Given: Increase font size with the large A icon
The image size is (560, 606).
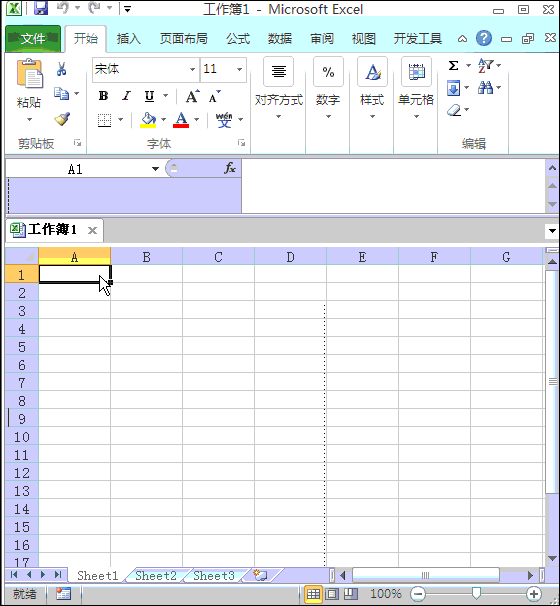Looking at the screenshot, I should (192, 96).
